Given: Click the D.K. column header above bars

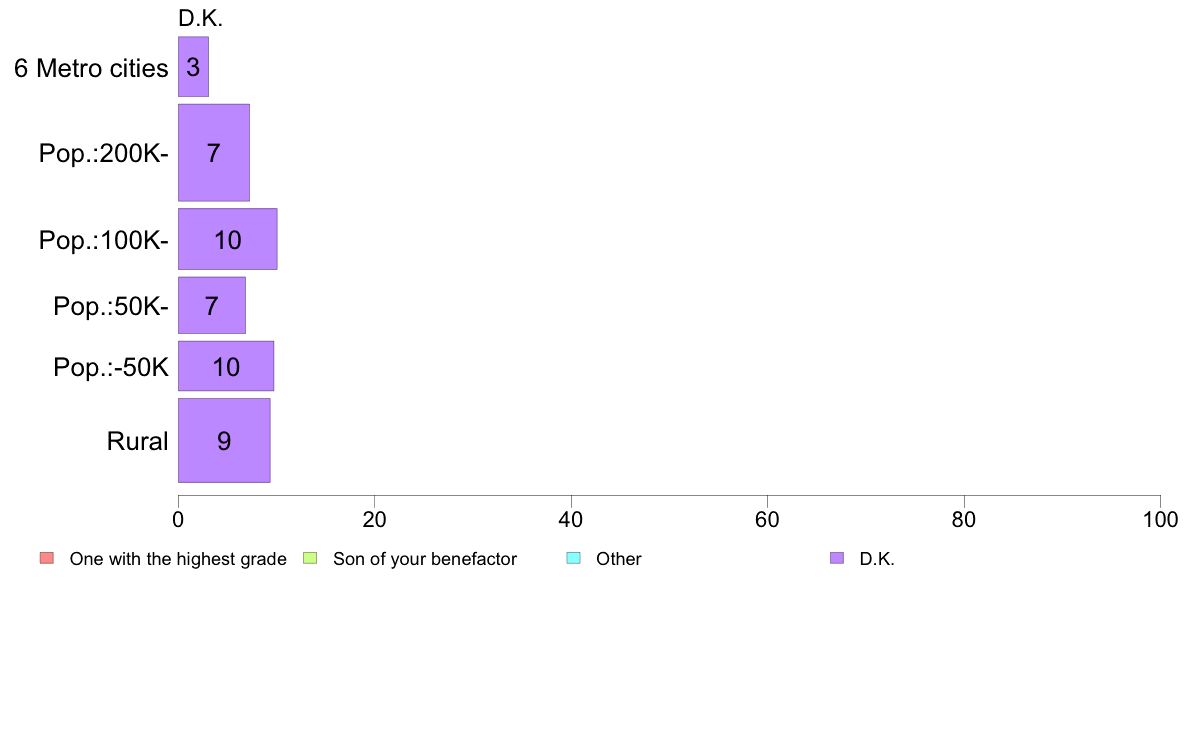Looking at the screenshot, I should [x=201, y=18].
